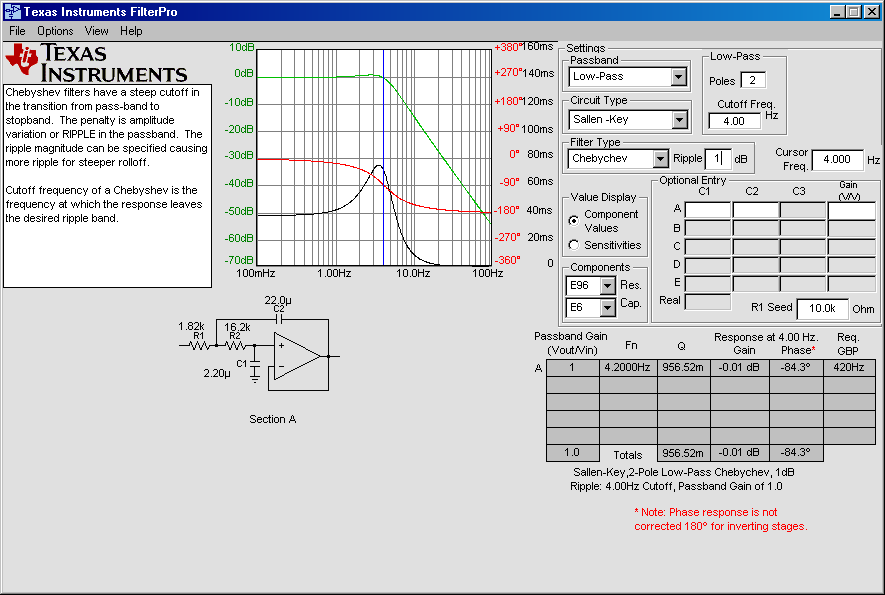The height and width of the screenshot is (595, 885).
Task: Click the R1 Seed input field
Action: pos(822,308)
